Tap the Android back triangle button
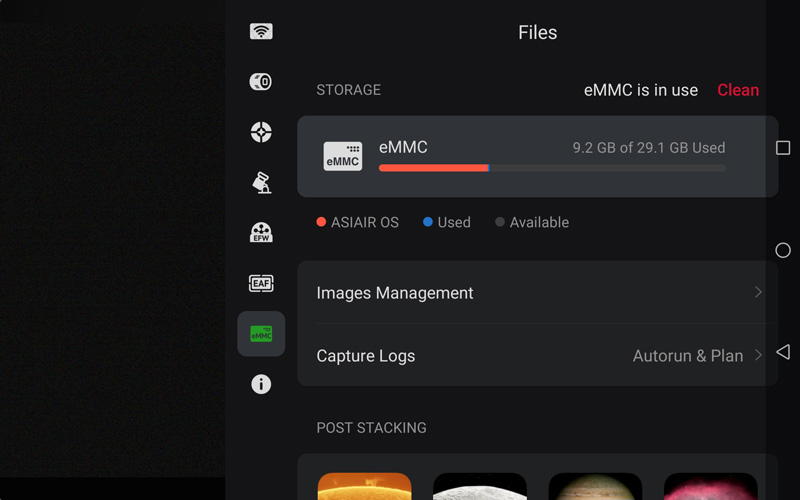The image size is (800, 500). point(783,352)
